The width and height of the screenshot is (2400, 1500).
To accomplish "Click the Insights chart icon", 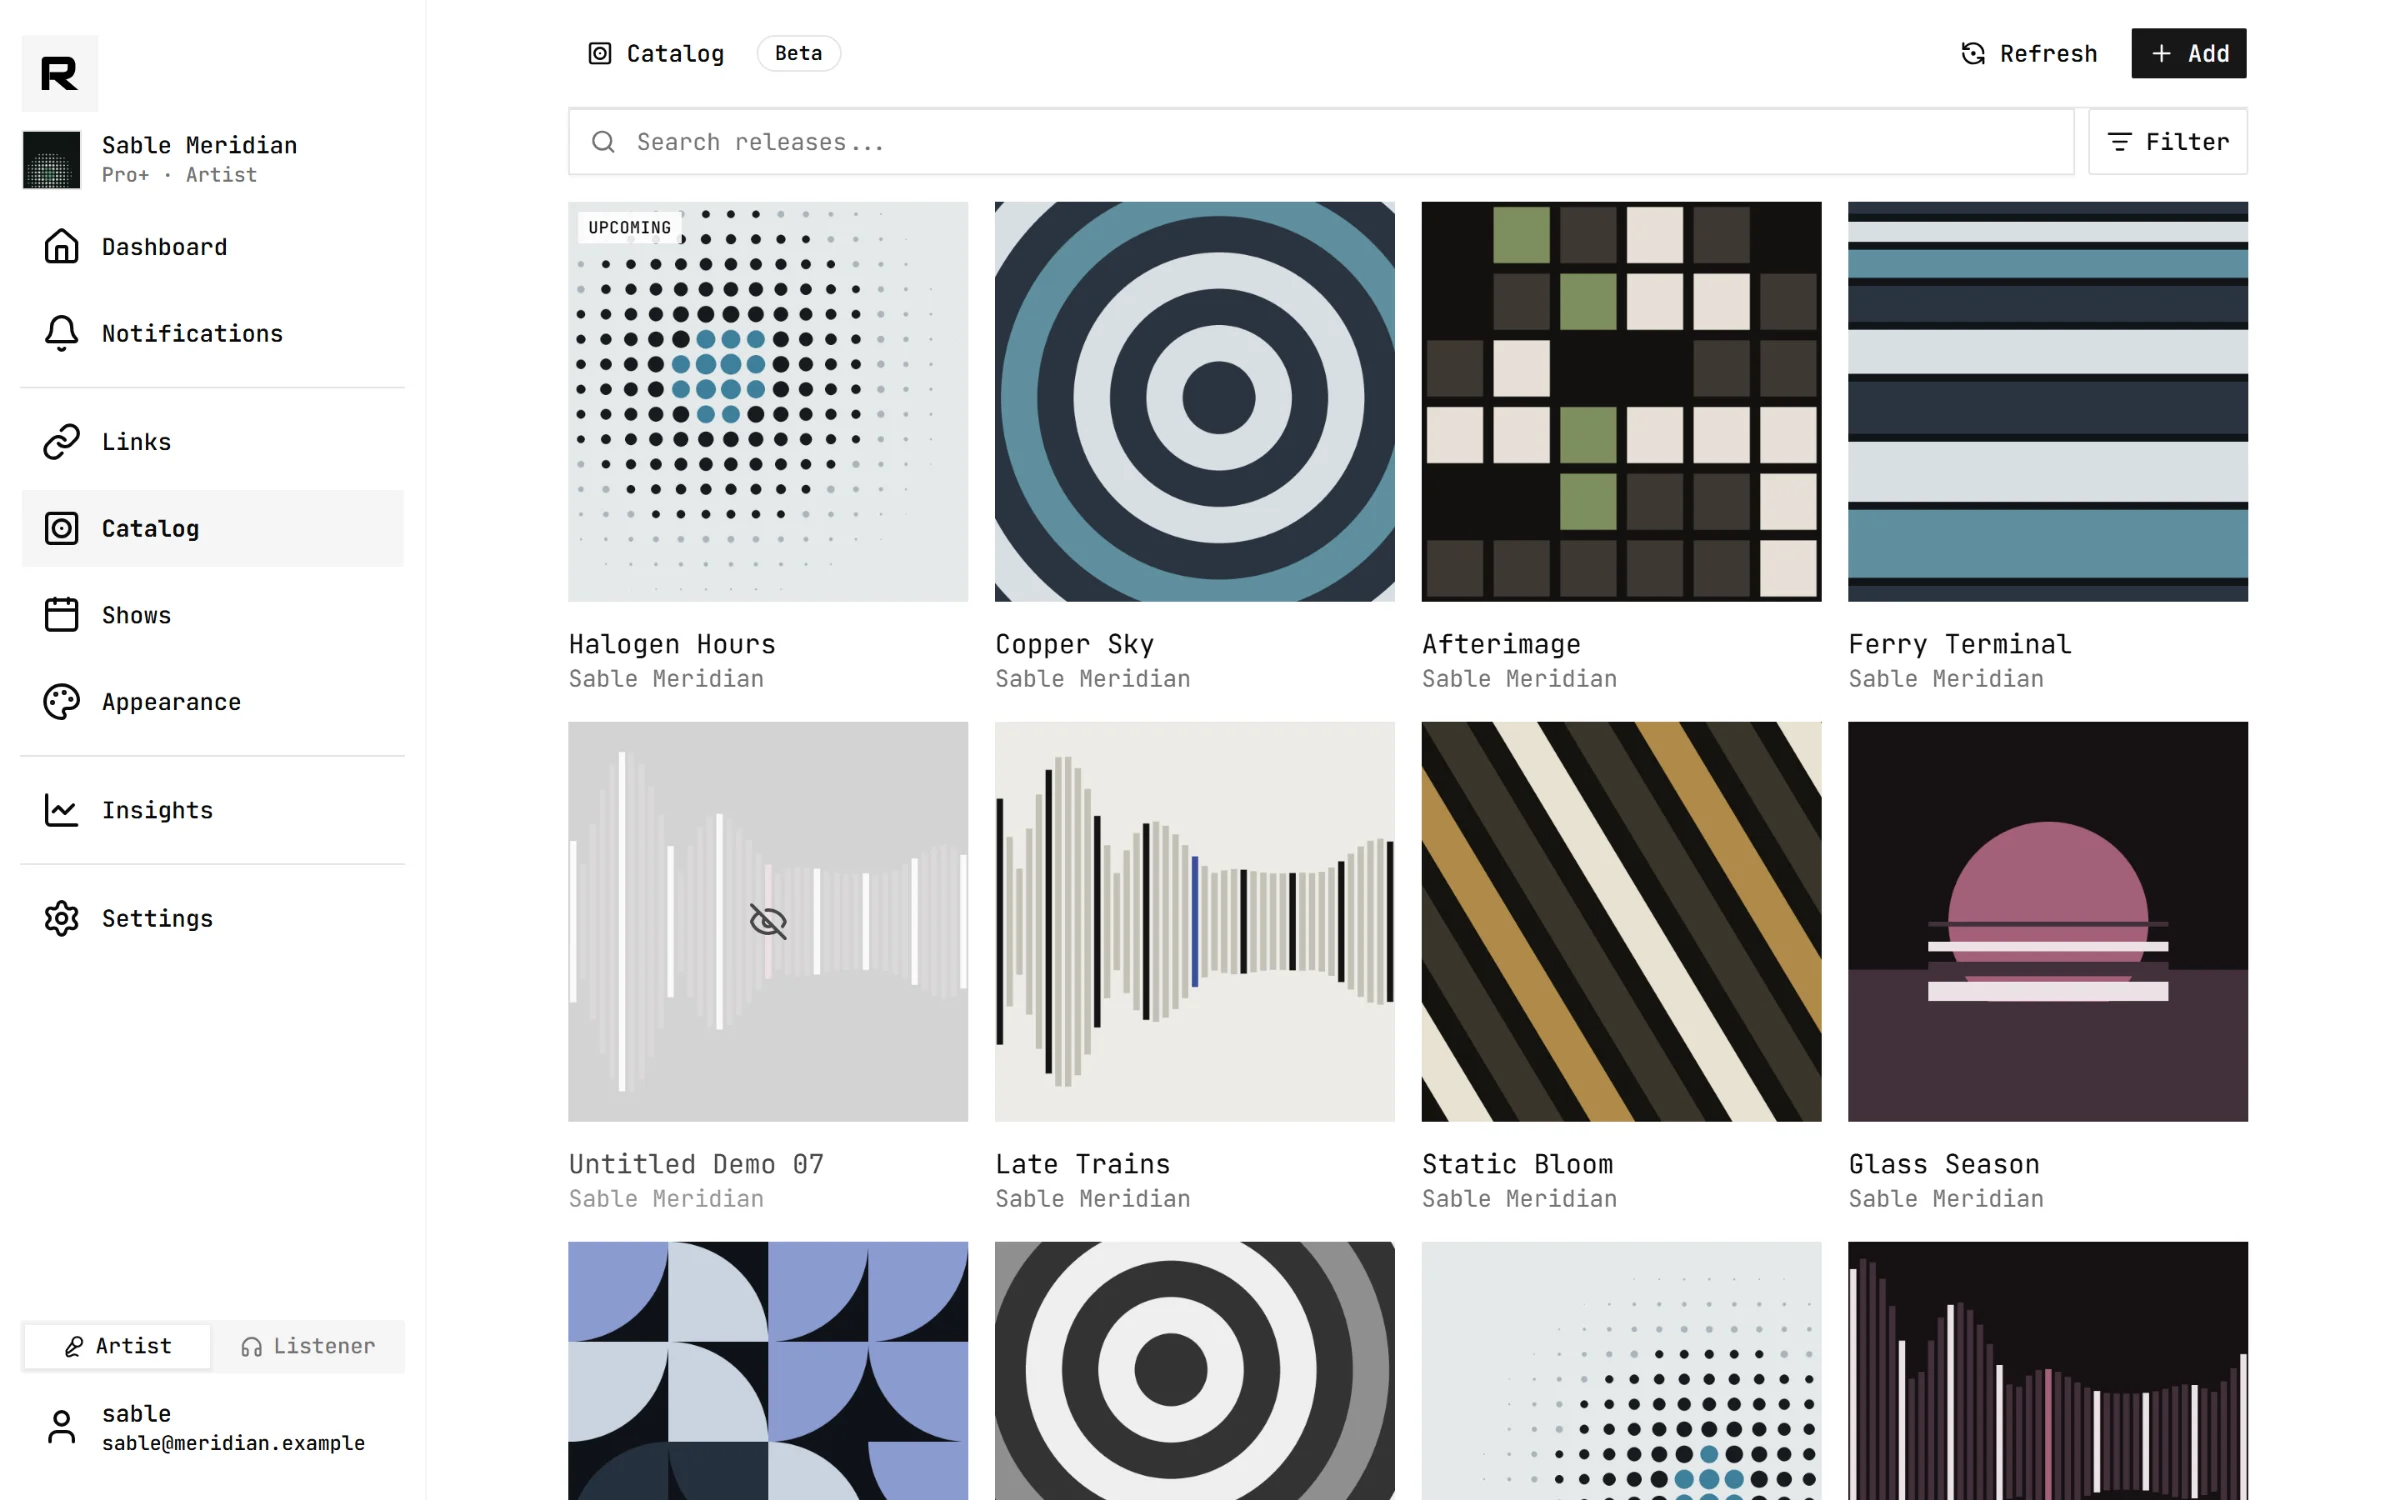I will [61, 809].
